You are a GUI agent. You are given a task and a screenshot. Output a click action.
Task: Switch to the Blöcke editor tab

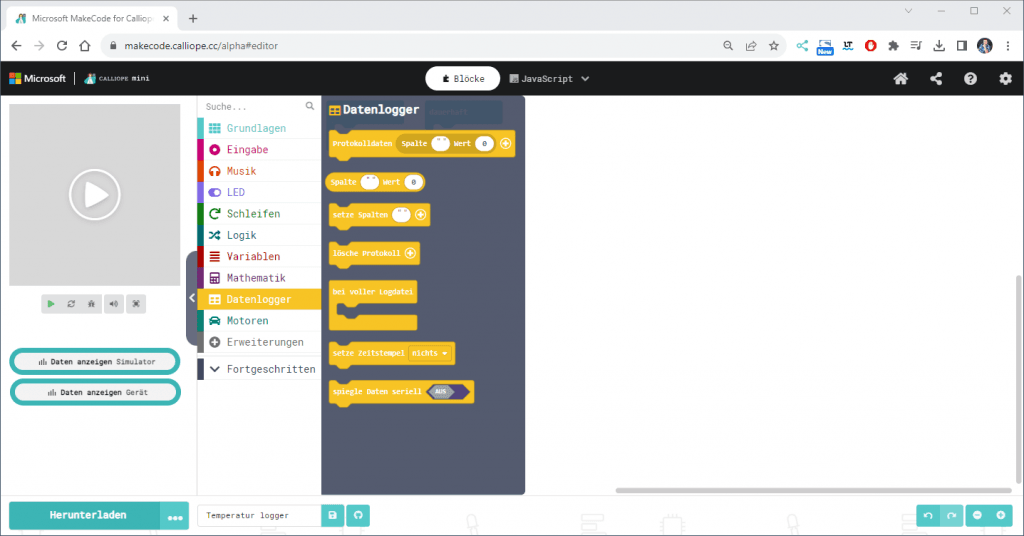click(x=462, y=79)
